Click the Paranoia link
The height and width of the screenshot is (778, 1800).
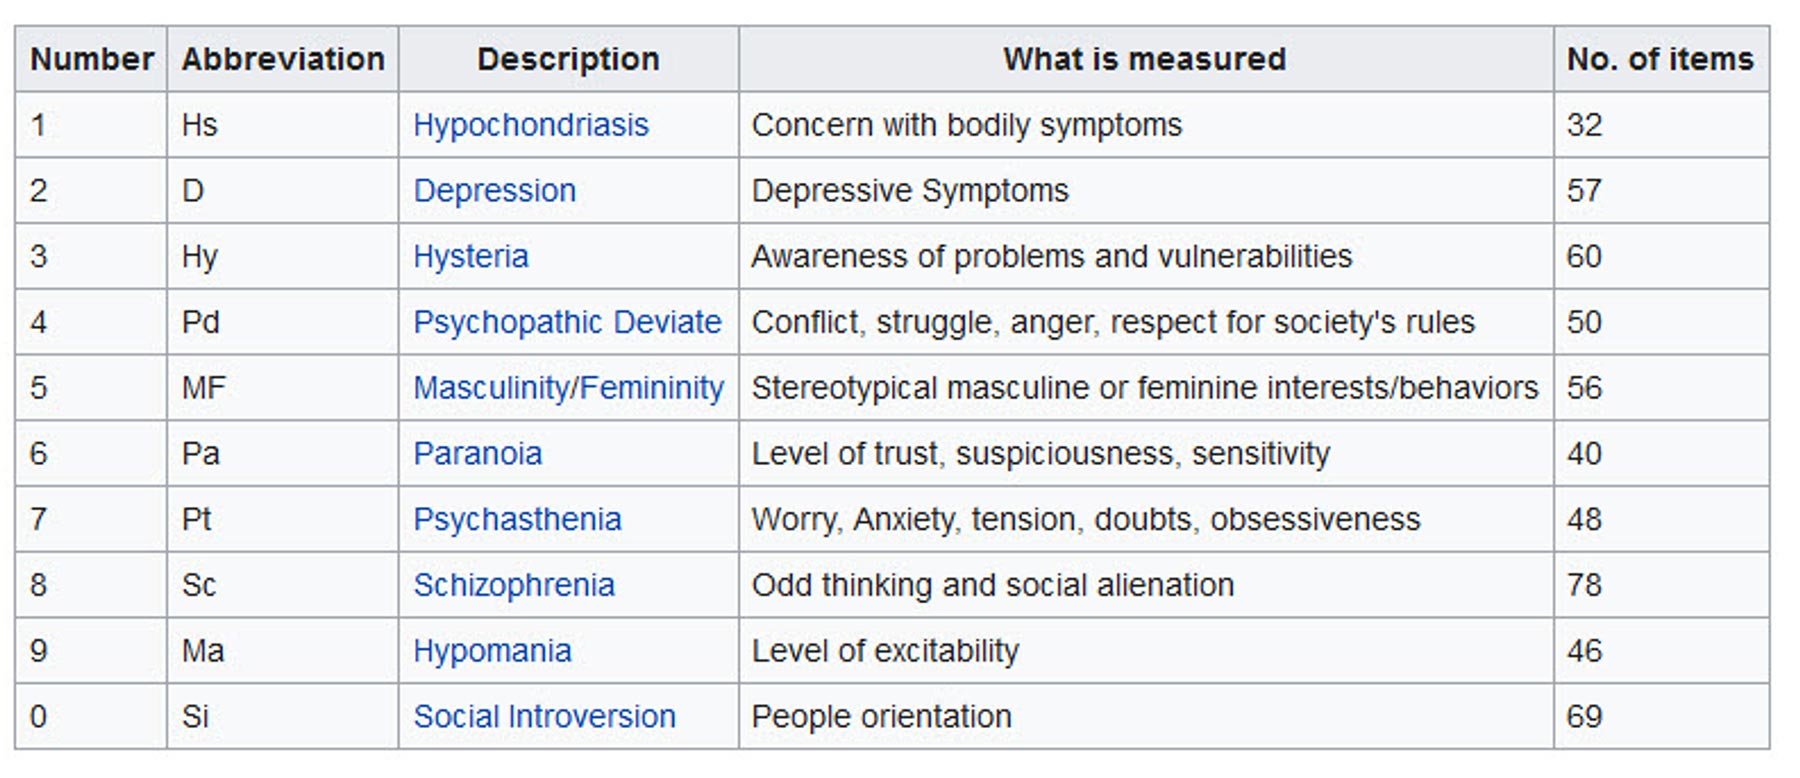(477, 454)
